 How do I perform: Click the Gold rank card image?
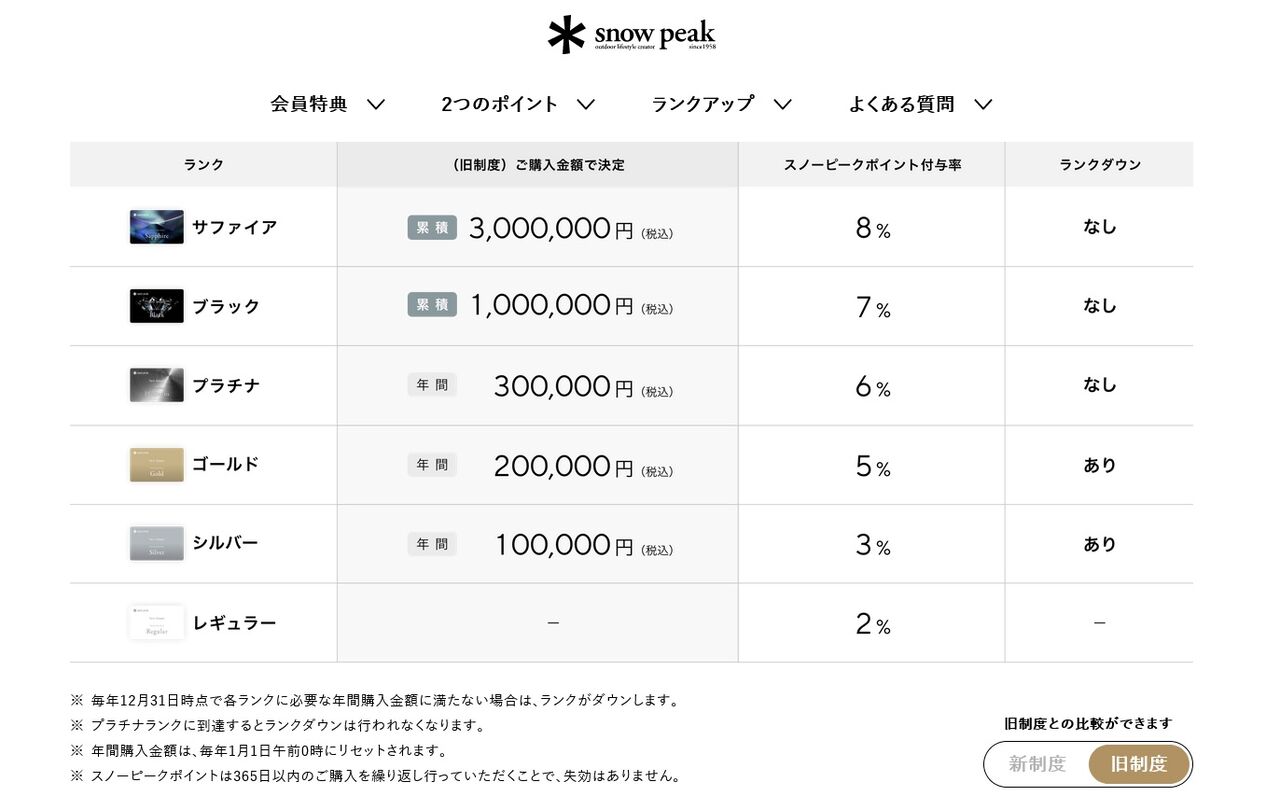[156, 464]
